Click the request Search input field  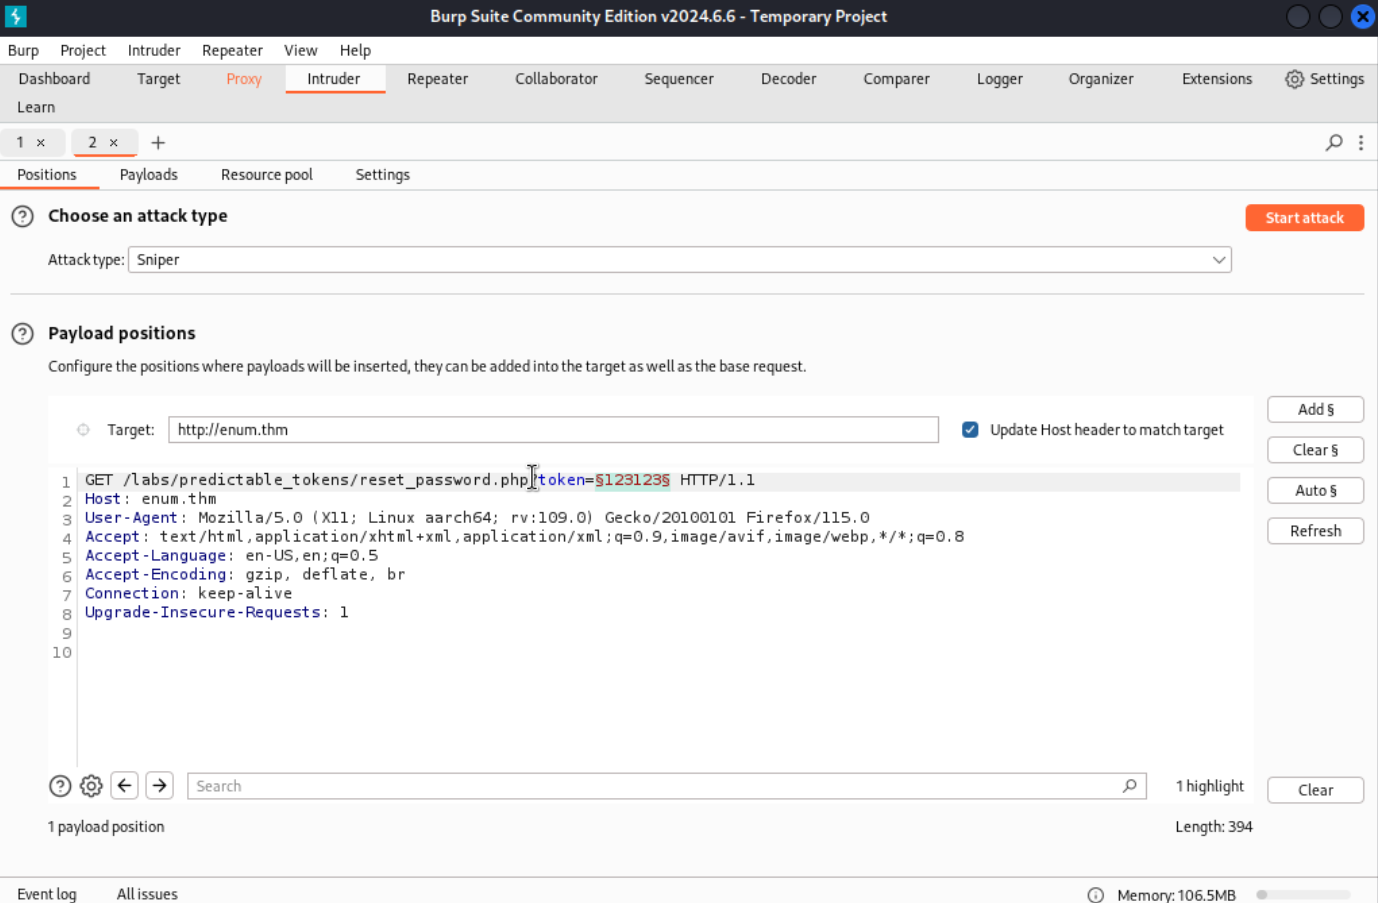pyautogui.click(x=666, y=786)
